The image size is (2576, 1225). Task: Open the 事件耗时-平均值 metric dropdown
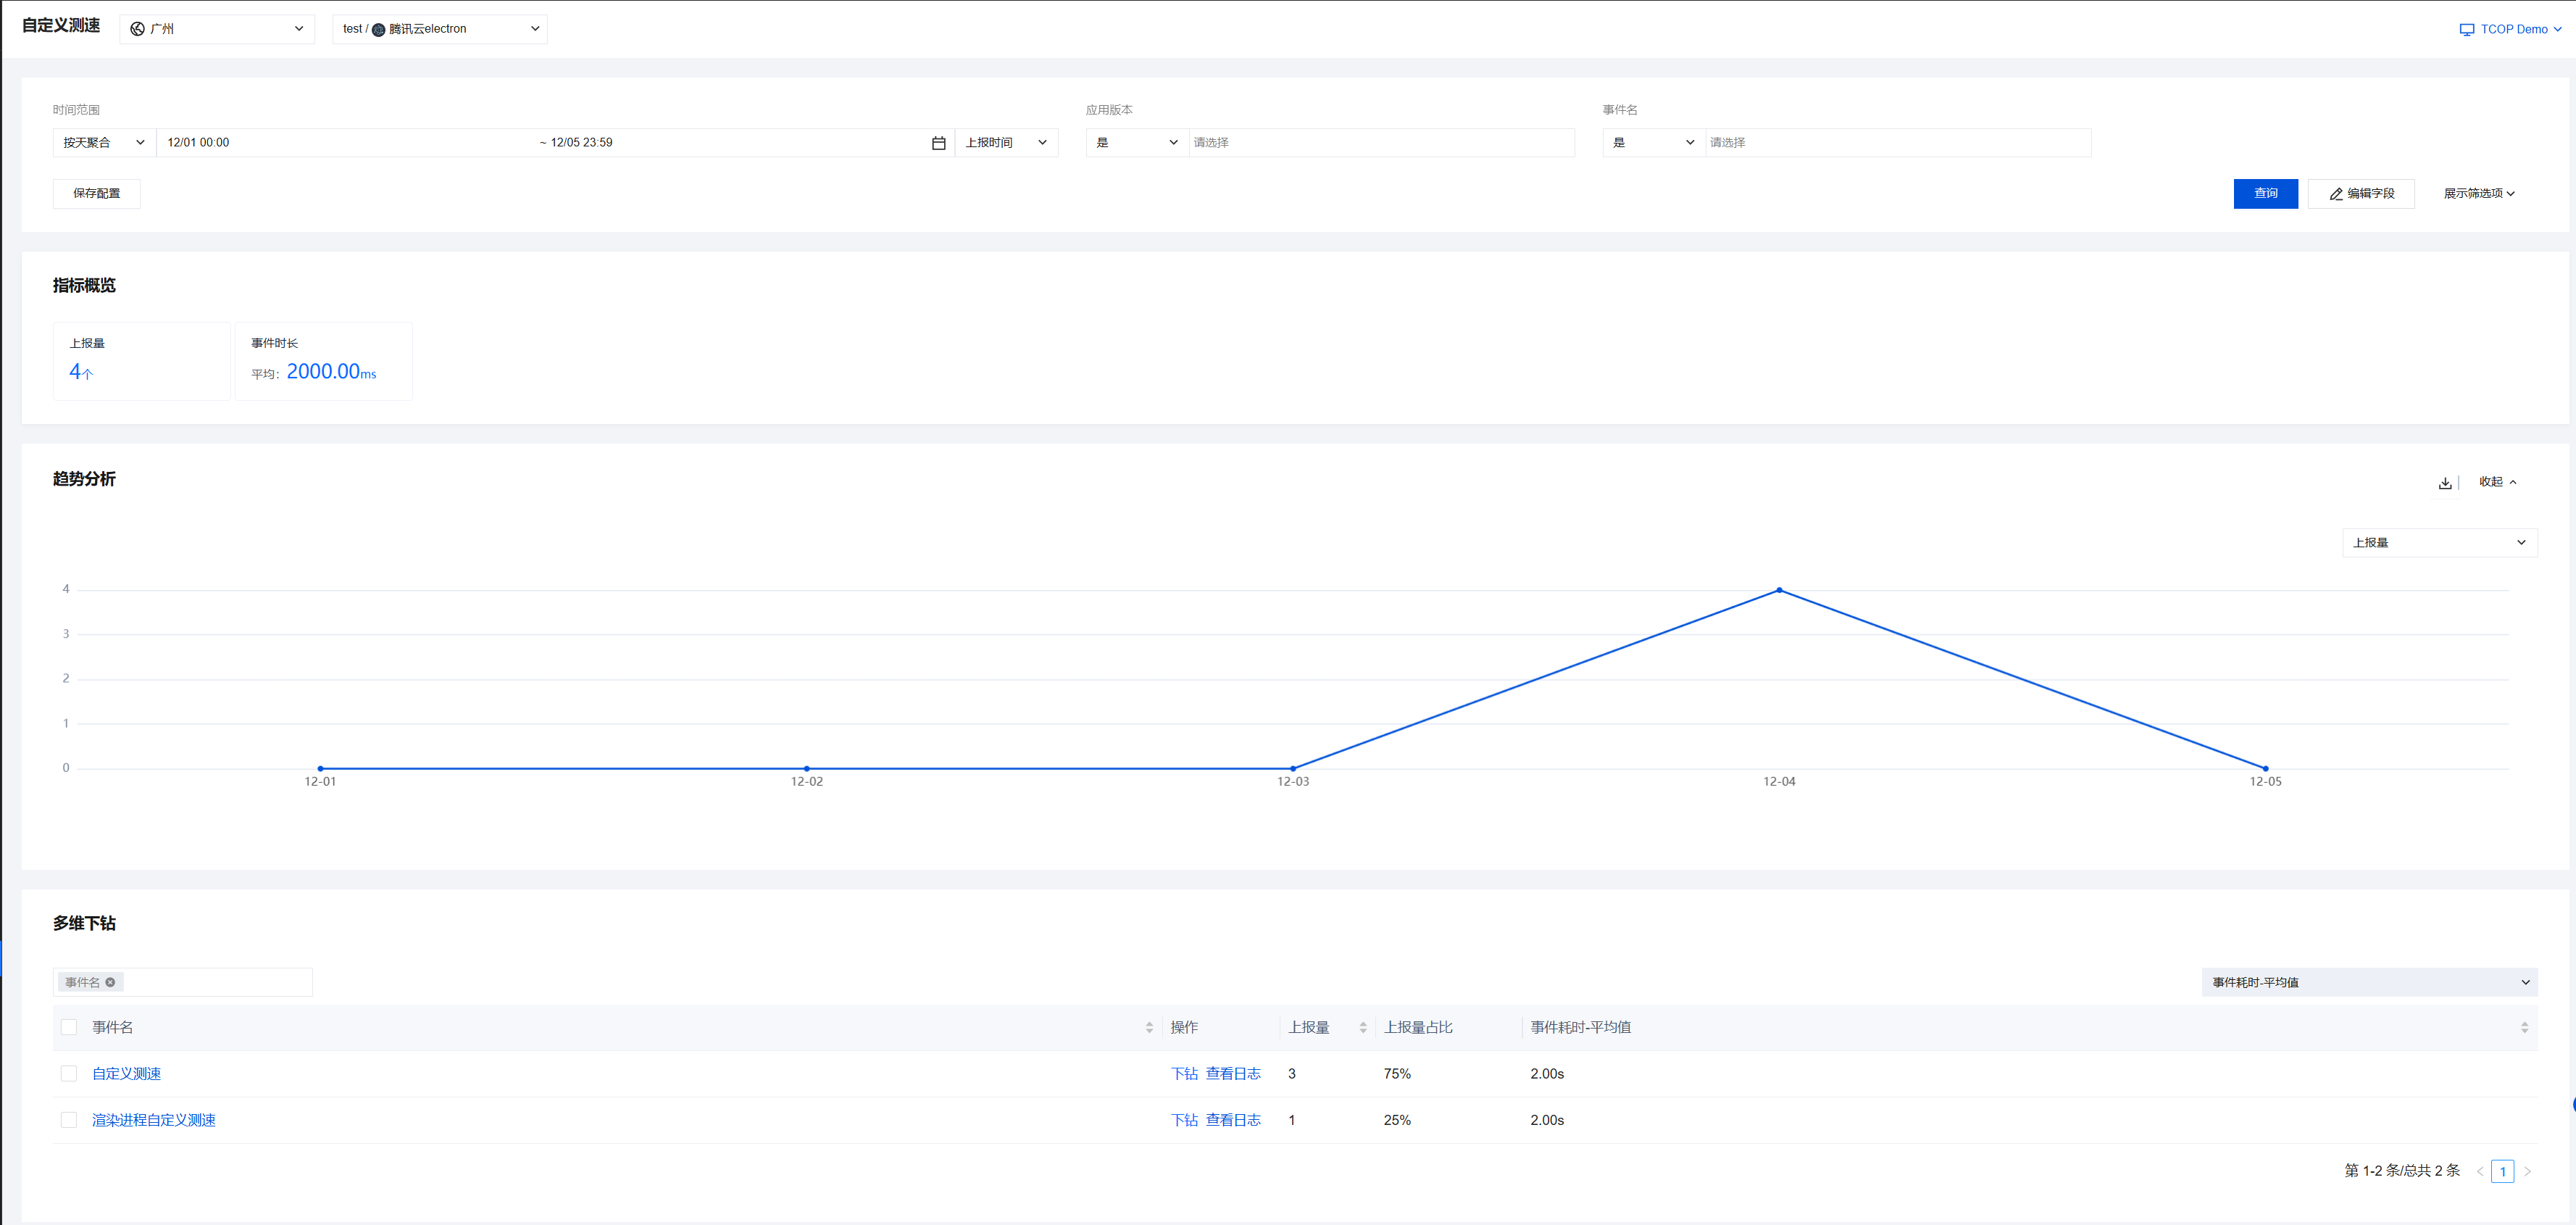tap(2369, 982)
